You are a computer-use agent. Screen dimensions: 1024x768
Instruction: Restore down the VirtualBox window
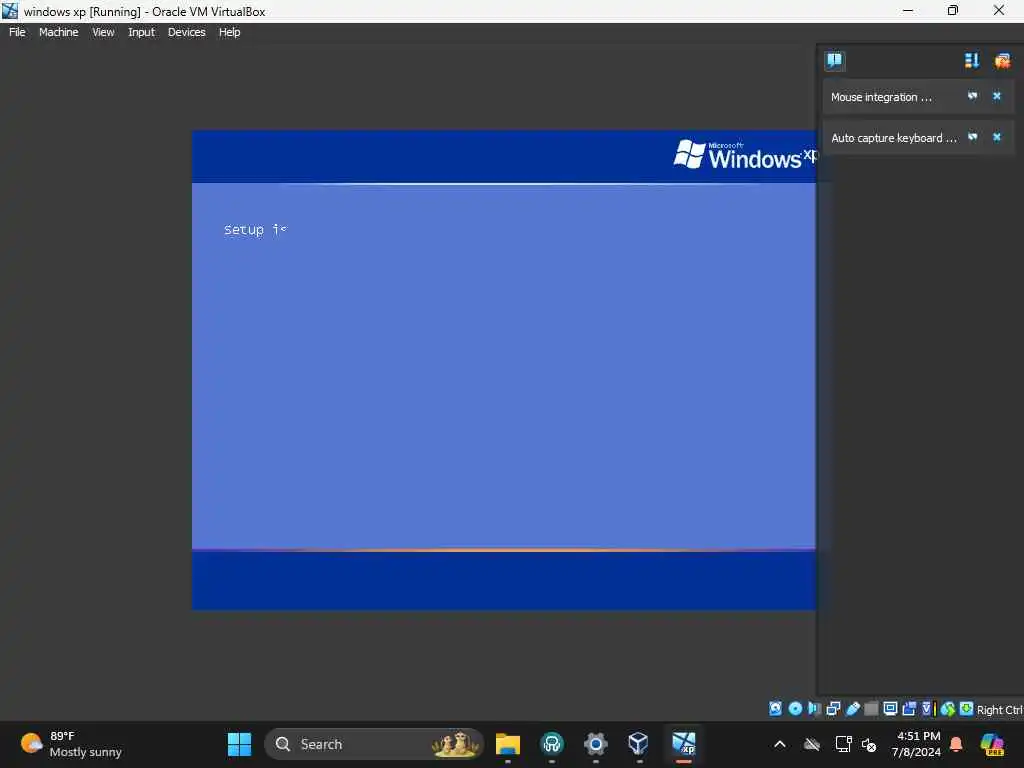click(953, 10)
